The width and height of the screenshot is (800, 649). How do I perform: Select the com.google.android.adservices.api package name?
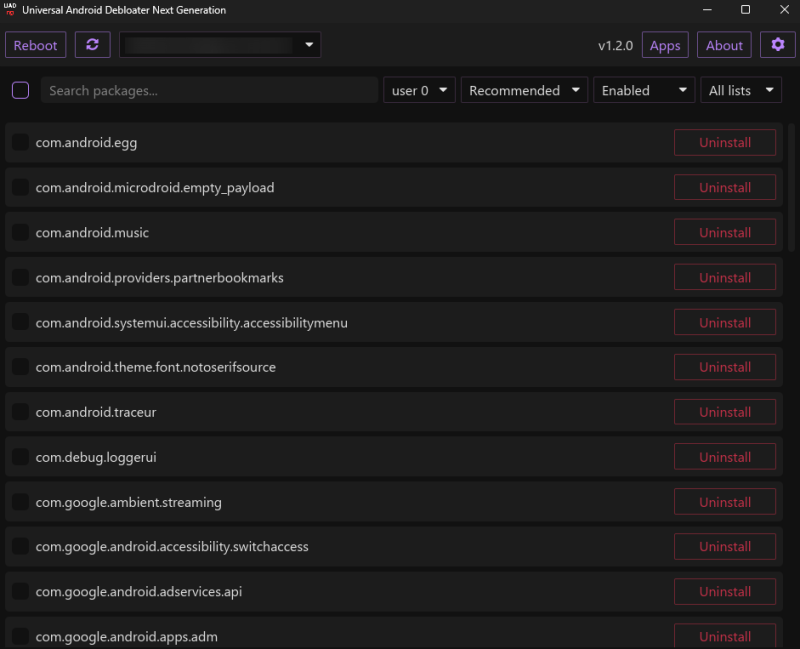click(139, 592)
